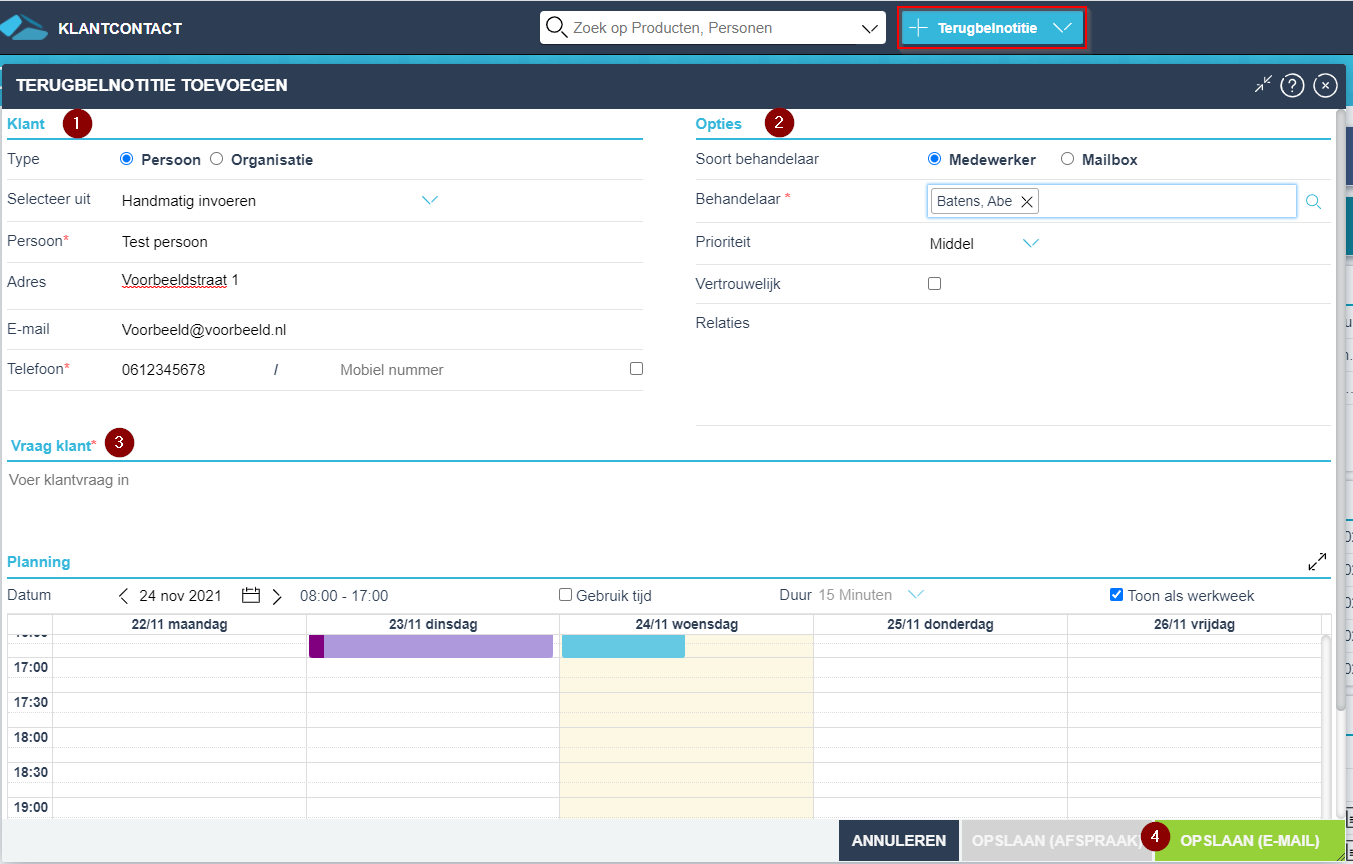
Task: Open the calendar date picker icon
Action: pyautogui.click(x=251, y=596)
